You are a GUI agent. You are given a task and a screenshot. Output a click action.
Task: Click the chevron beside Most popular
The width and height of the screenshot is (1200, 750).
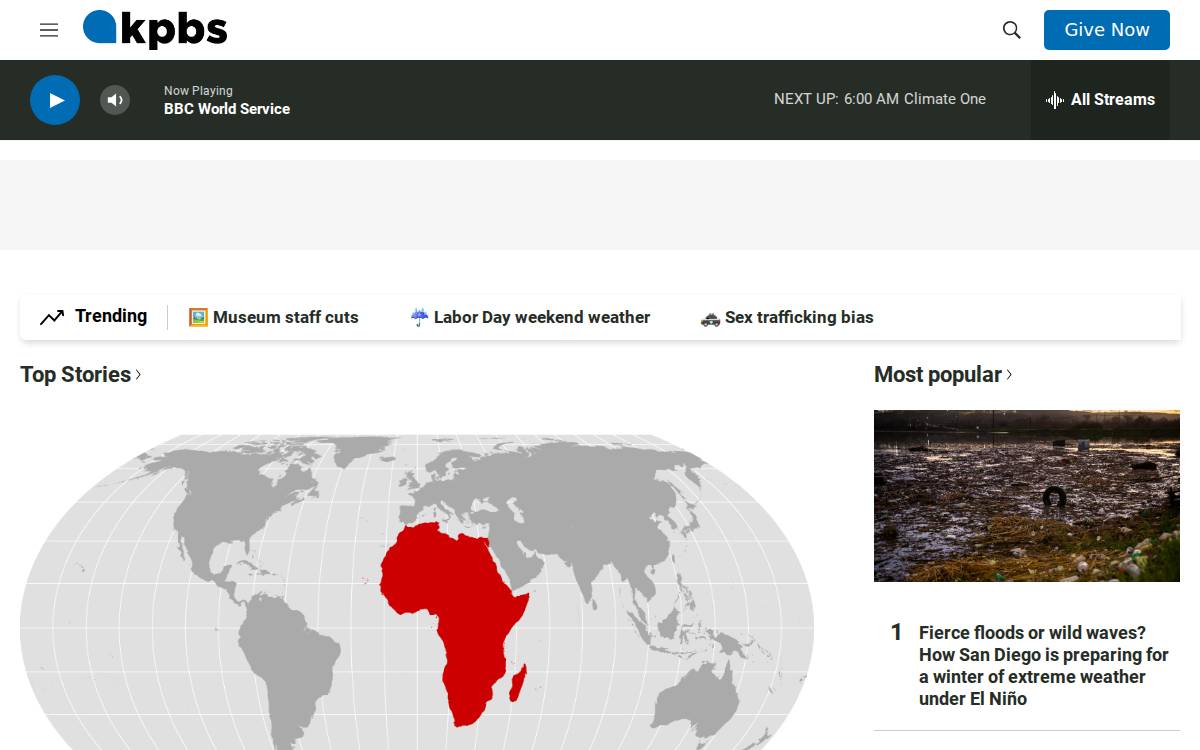click(1009, 374)
